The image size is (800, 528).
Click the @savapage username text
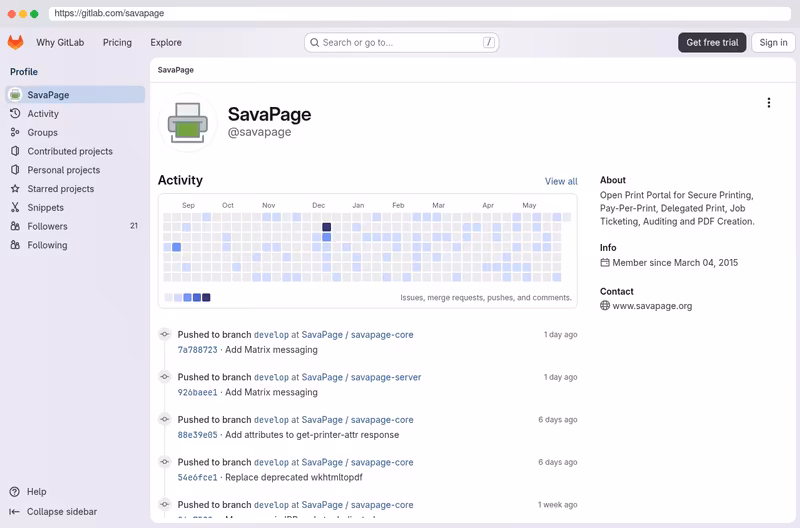pyautogui.click(x=259, y=132)
